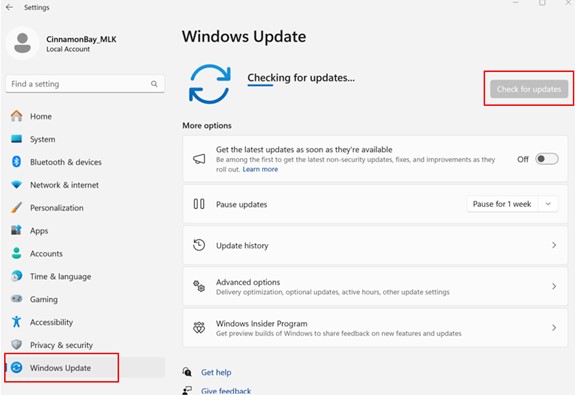Click the More options label
Image resolution: width=575 pixels, height=395 pixels.
[207, 125]
